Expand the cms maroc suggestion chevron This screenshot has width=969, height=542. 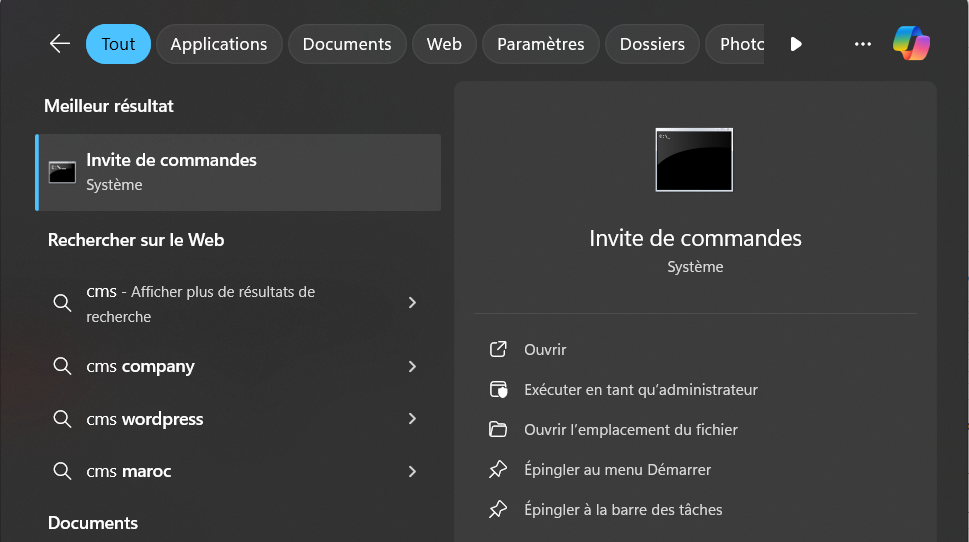point(412,471)
